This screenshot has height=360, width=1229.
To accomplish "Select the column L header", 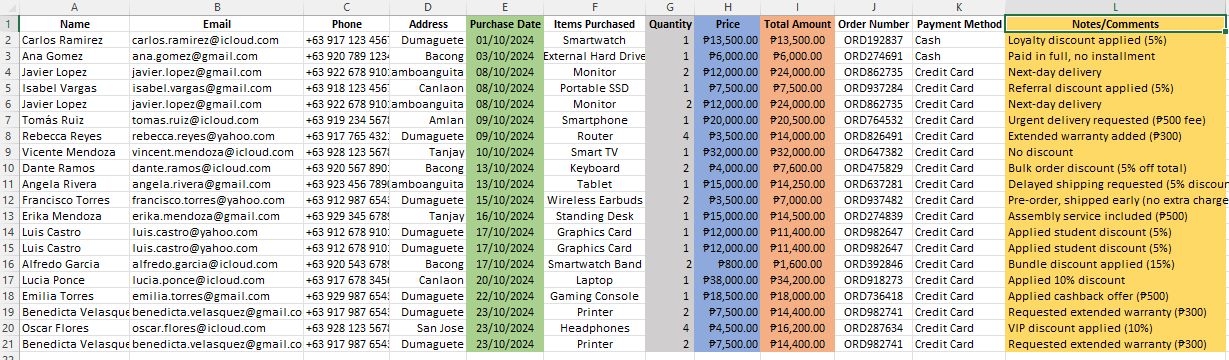I will point(1117,7).
